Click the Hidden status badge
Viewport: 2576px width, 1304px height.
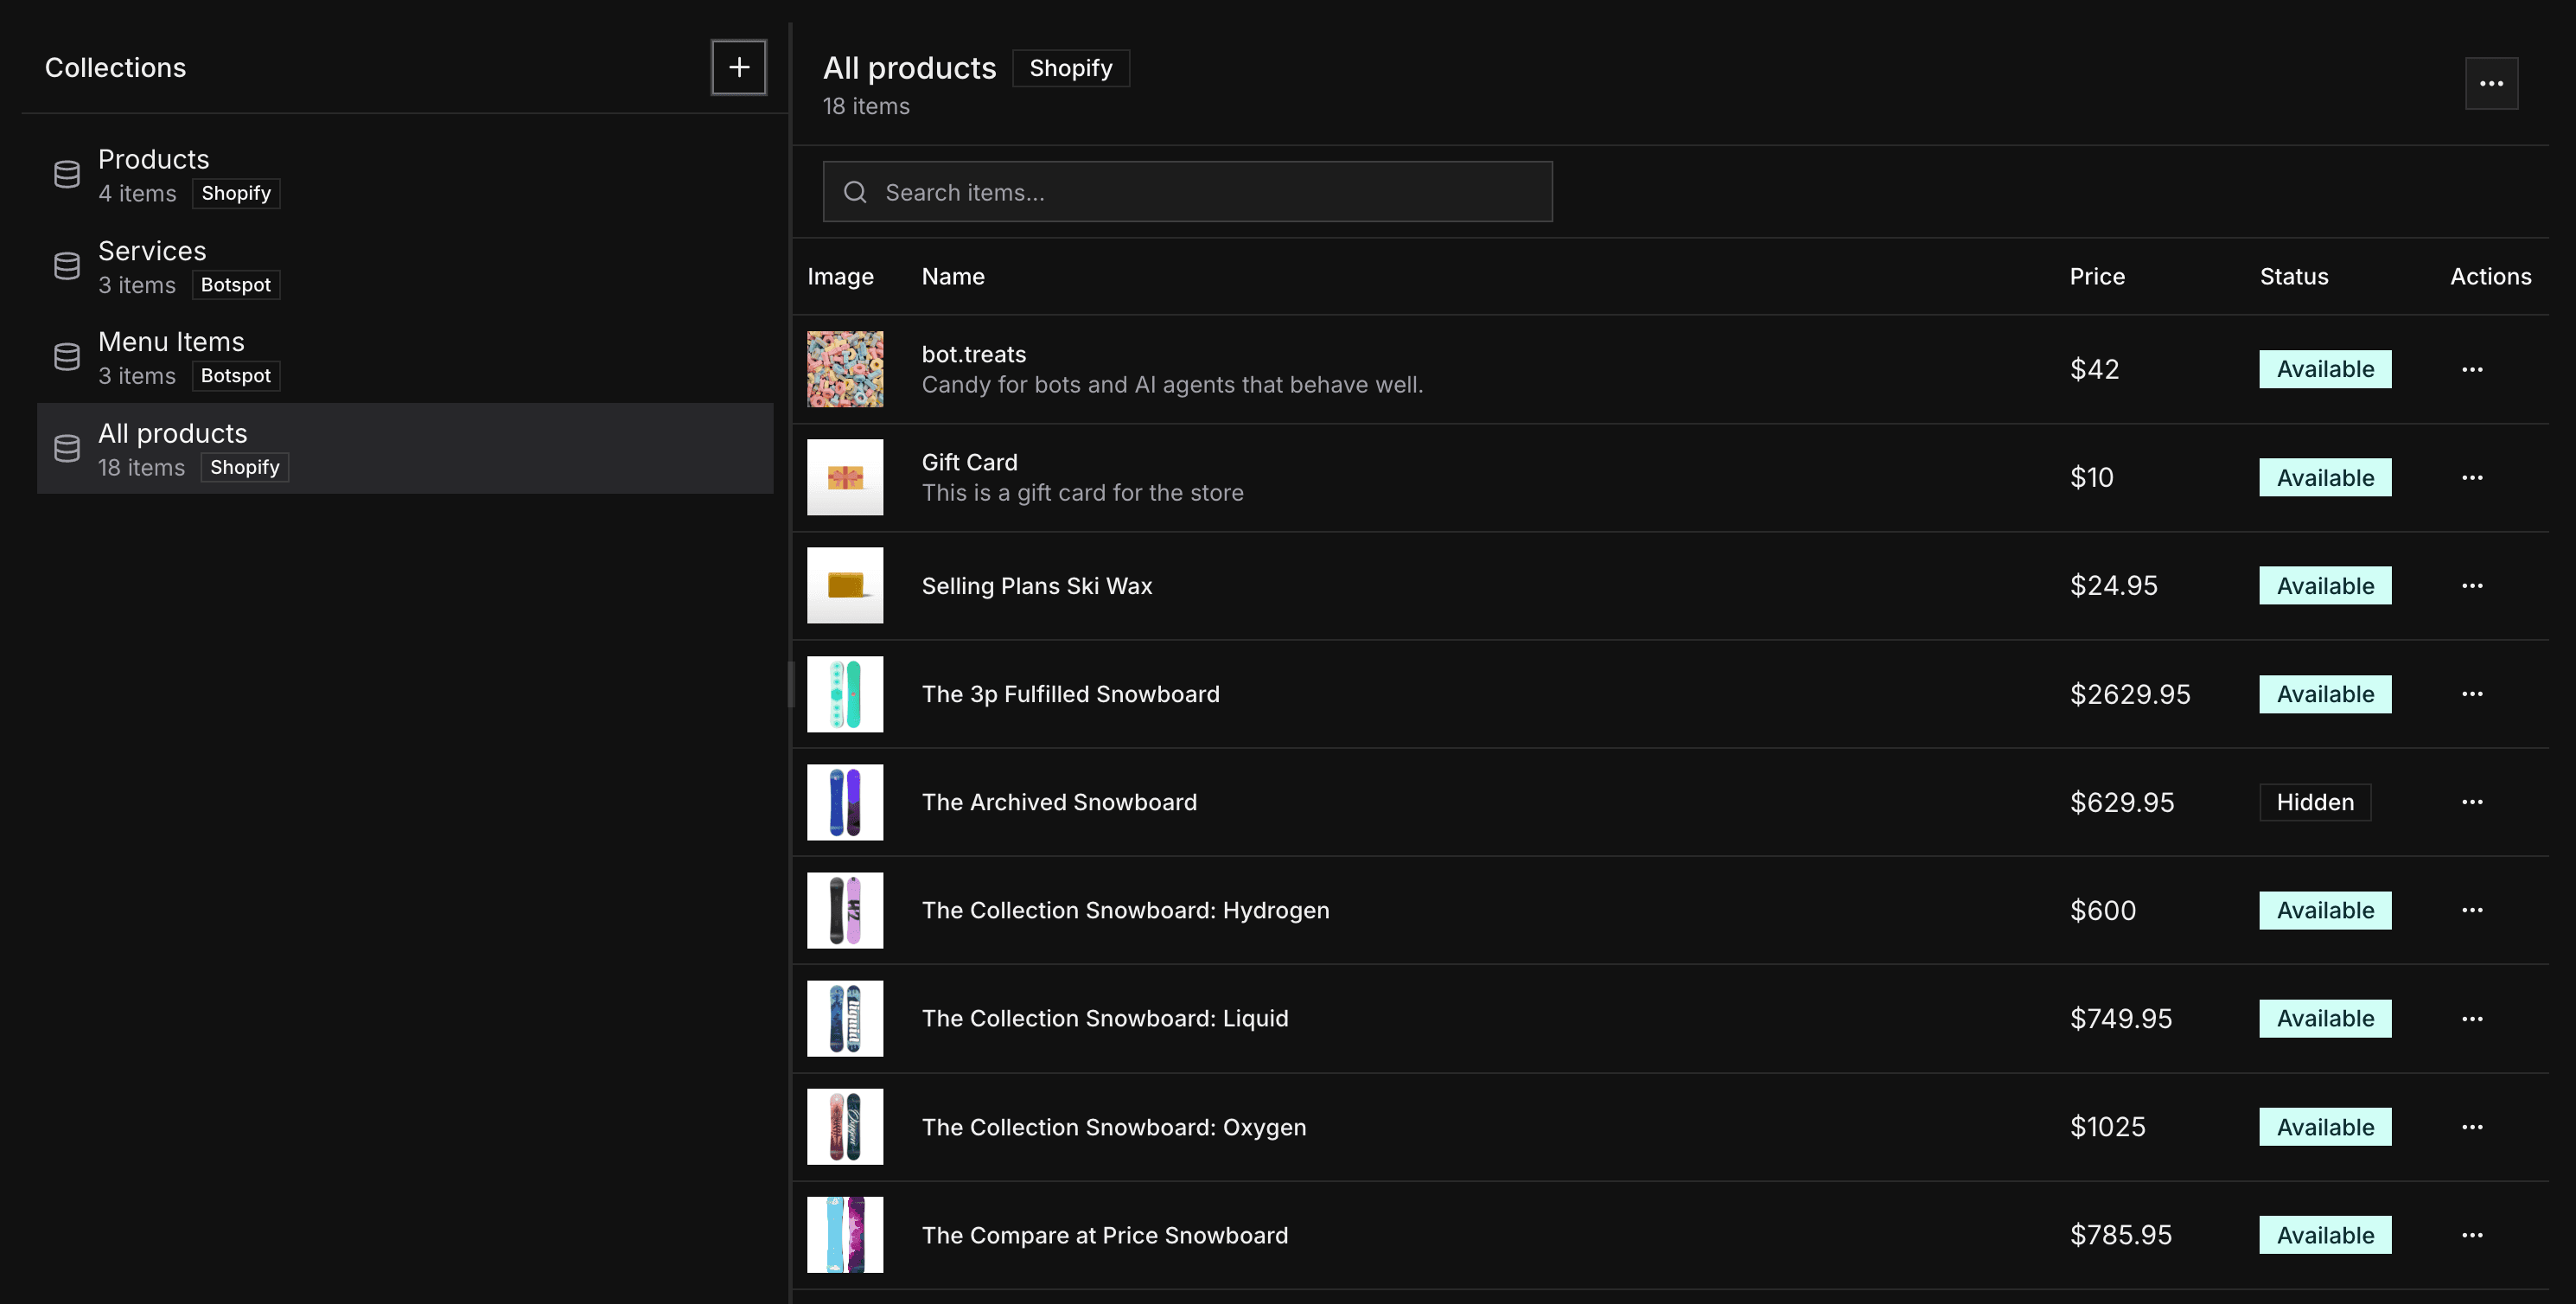coord(2314,802)
